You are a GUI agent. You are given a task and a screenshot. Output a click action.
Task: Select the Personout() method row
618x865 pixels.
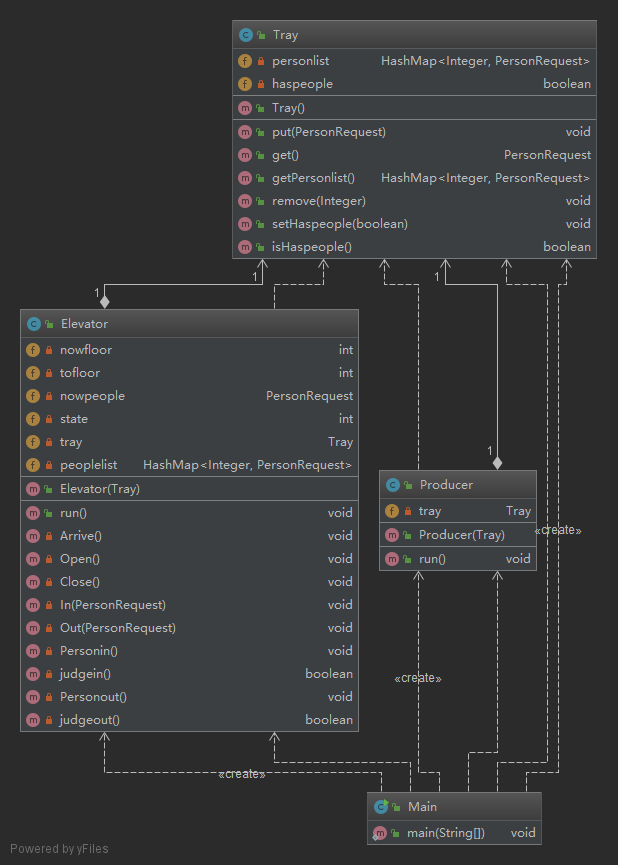(189, 697)
